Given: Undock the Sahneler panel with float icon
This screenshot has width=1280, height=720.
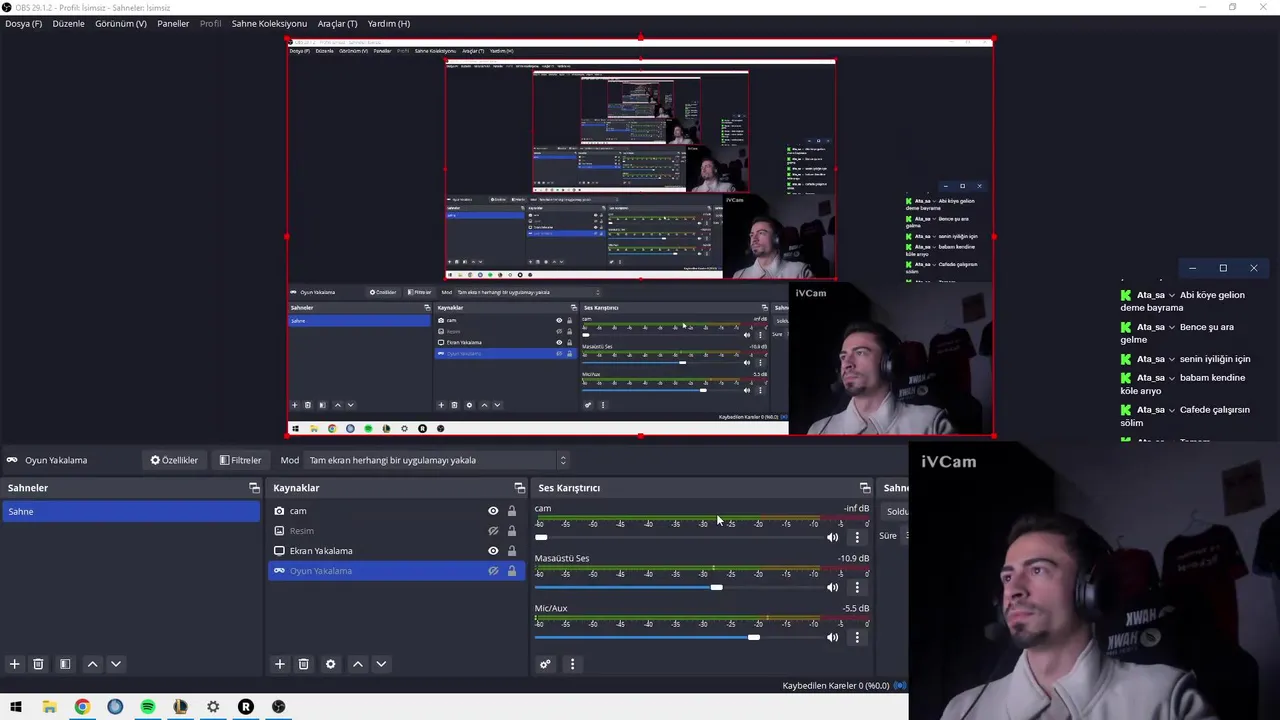Looking at the screenshot, I should tap(254, 488).
